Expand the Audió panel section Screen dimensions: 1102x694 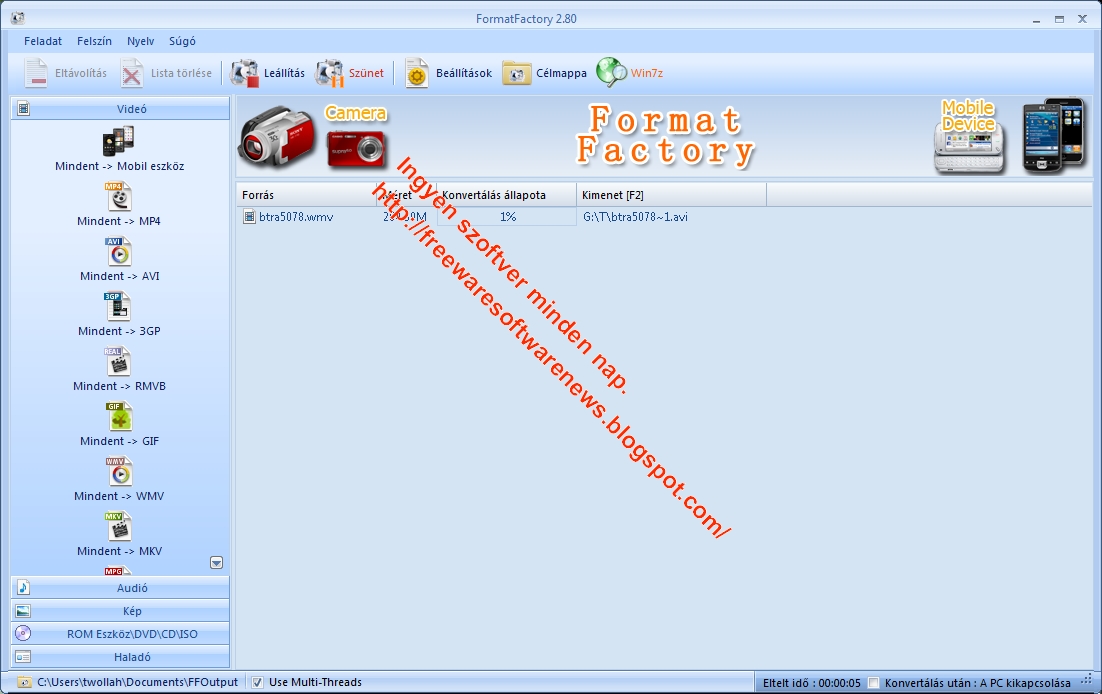(120, 588)
